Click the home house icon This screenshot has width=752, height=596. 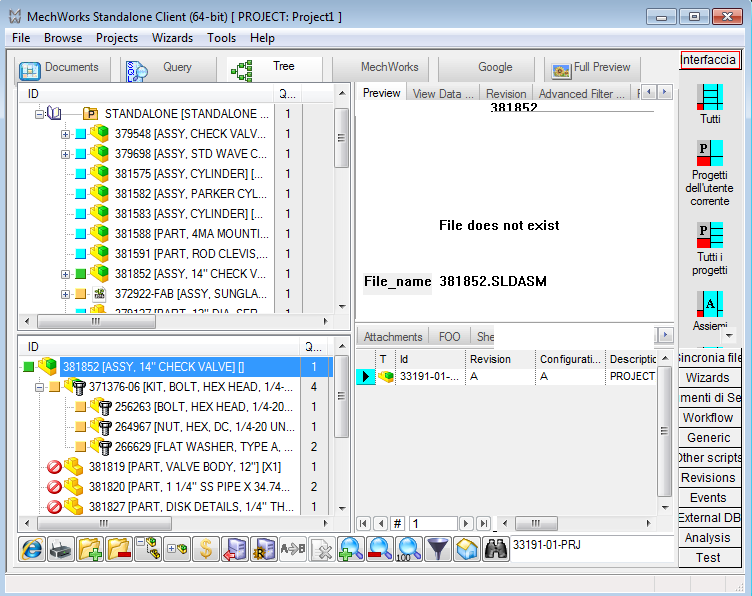[467, 549]
